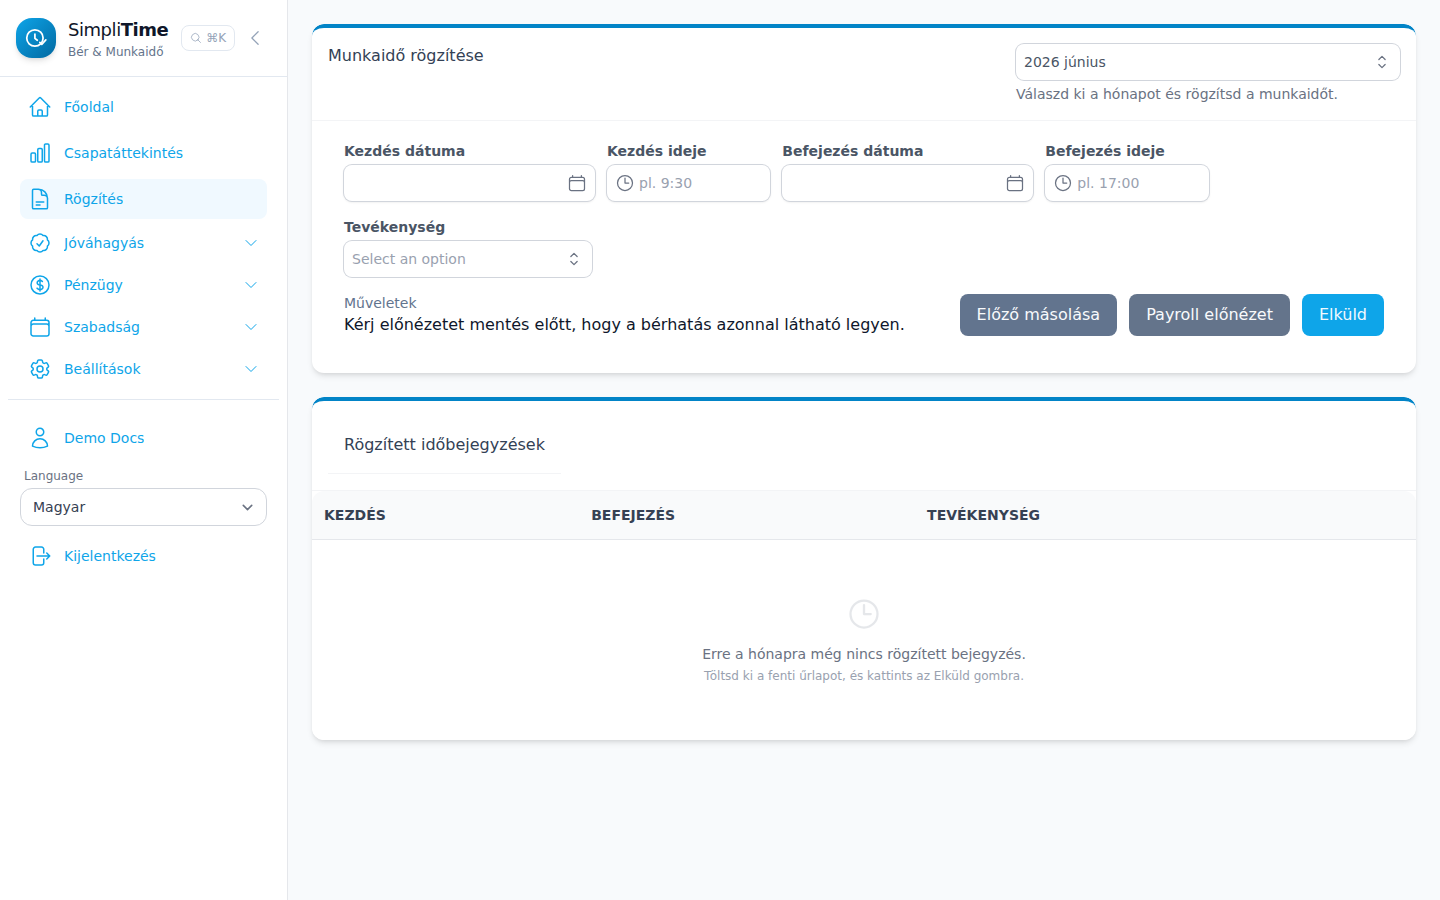1440x900 pixels.
Task: Click the Rögzített időbejegyzések heading
Action: [444, 444]
